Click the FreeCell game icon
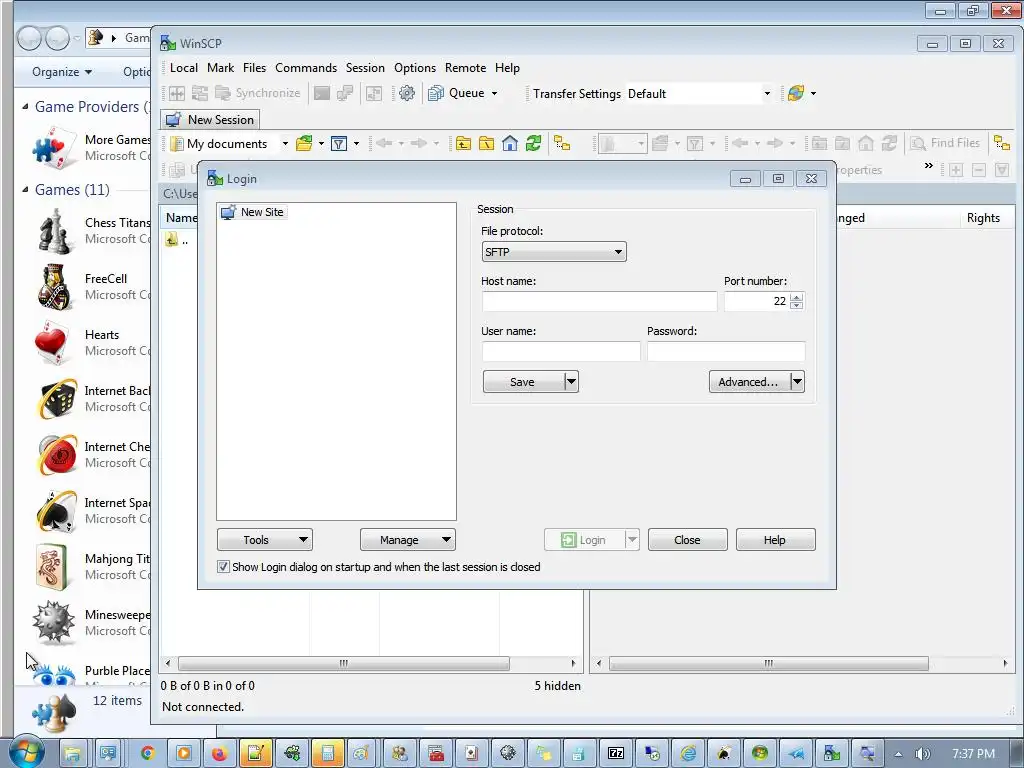Screen dimensions: 1024x768 (x=54, y=287)
